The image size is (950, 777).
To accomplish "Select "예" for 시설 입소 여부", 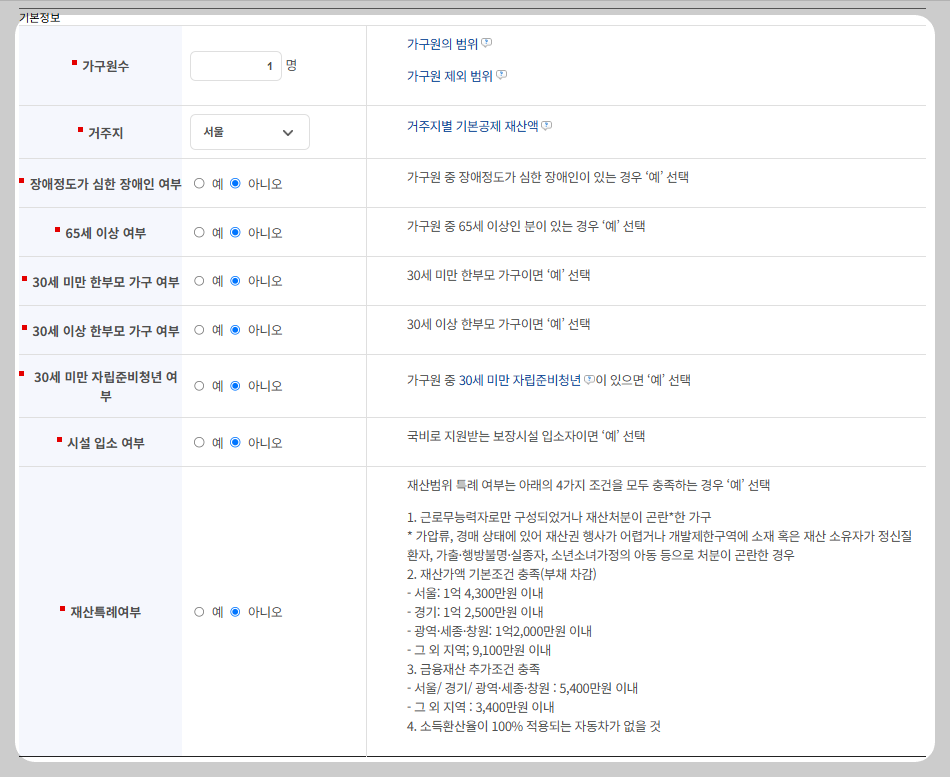I will pyautogui.click(x=198, y=441).
